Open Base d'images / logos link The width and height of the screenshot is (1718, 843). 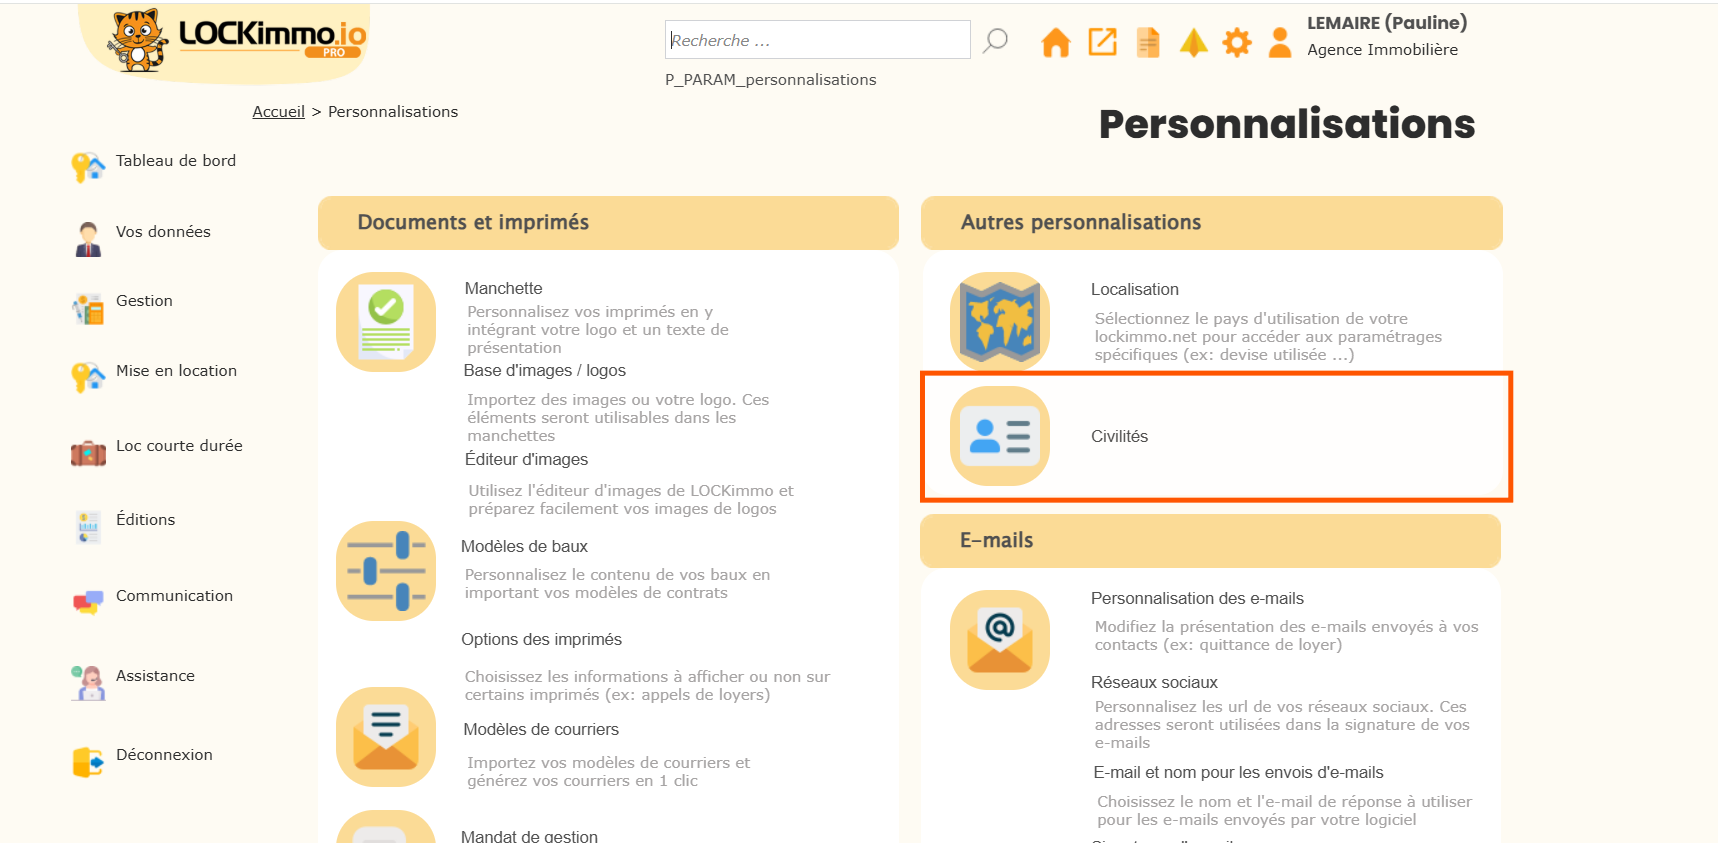(x=545, y=371)
